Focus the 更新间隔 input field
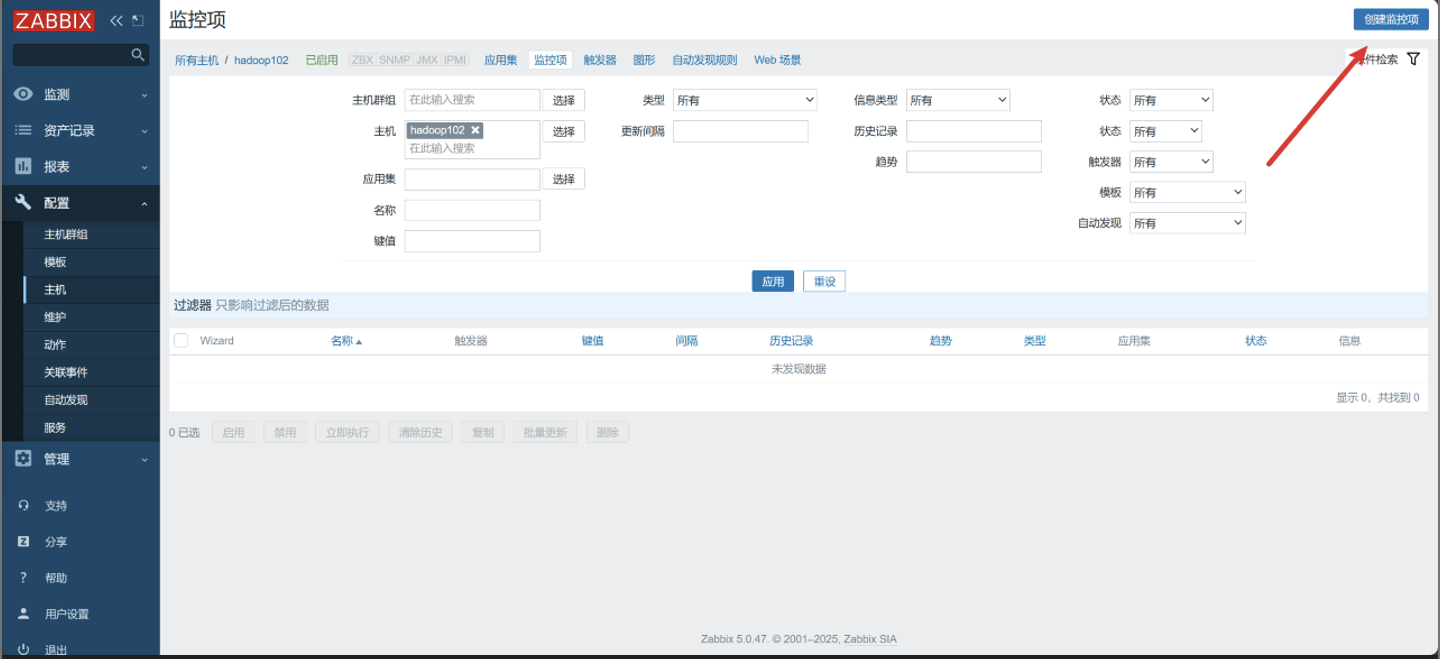The height and width of the screenshot is (659, 1440). [x=740, y=131]
